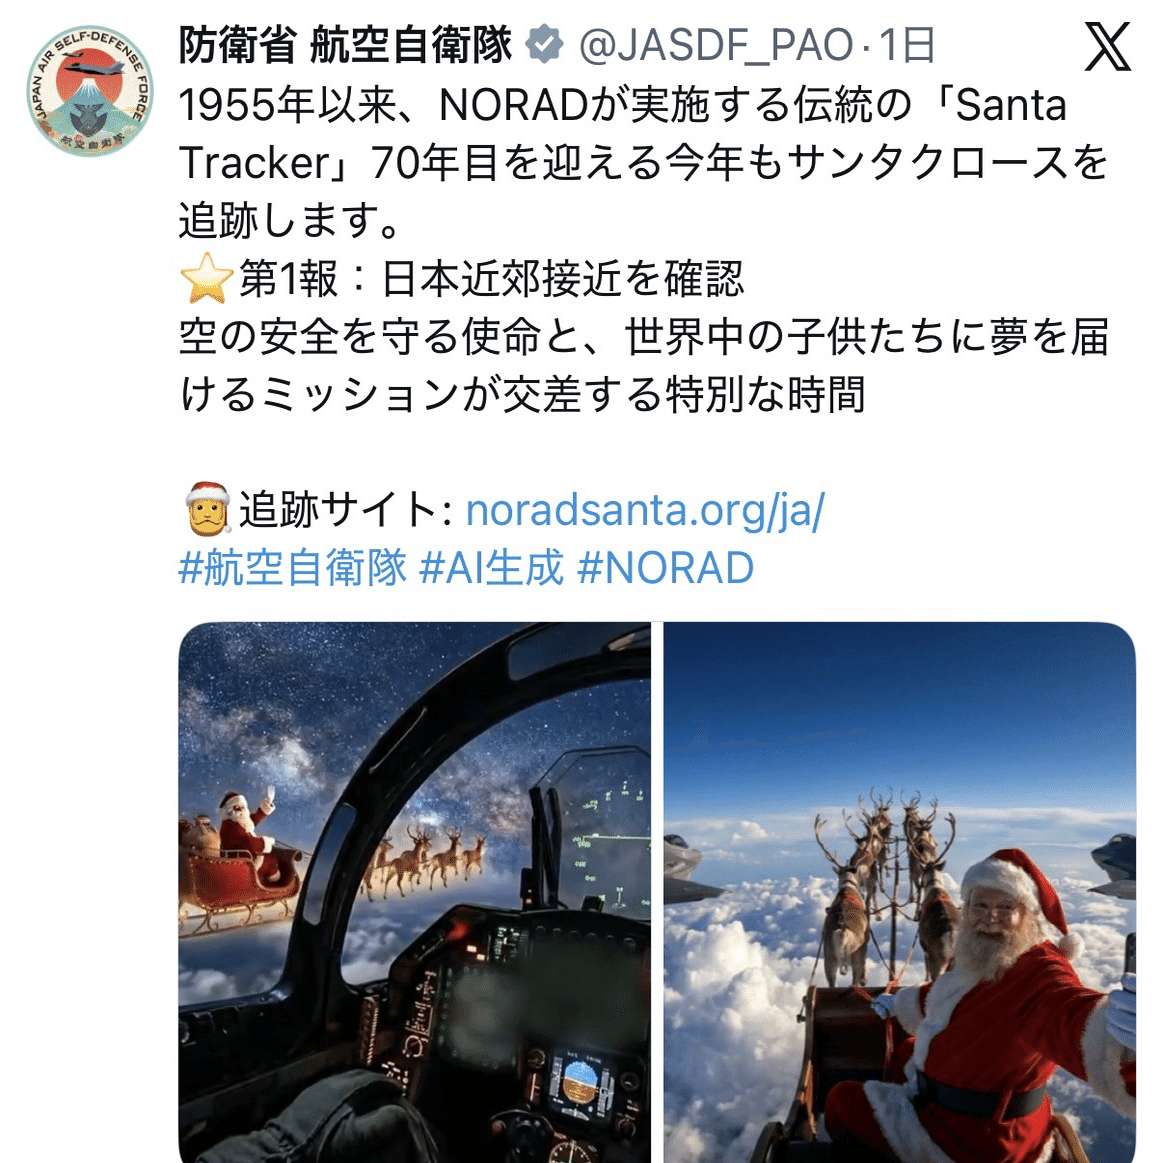
Task: Open the @JASDF_PAO handle
Action: click(715, 45)
